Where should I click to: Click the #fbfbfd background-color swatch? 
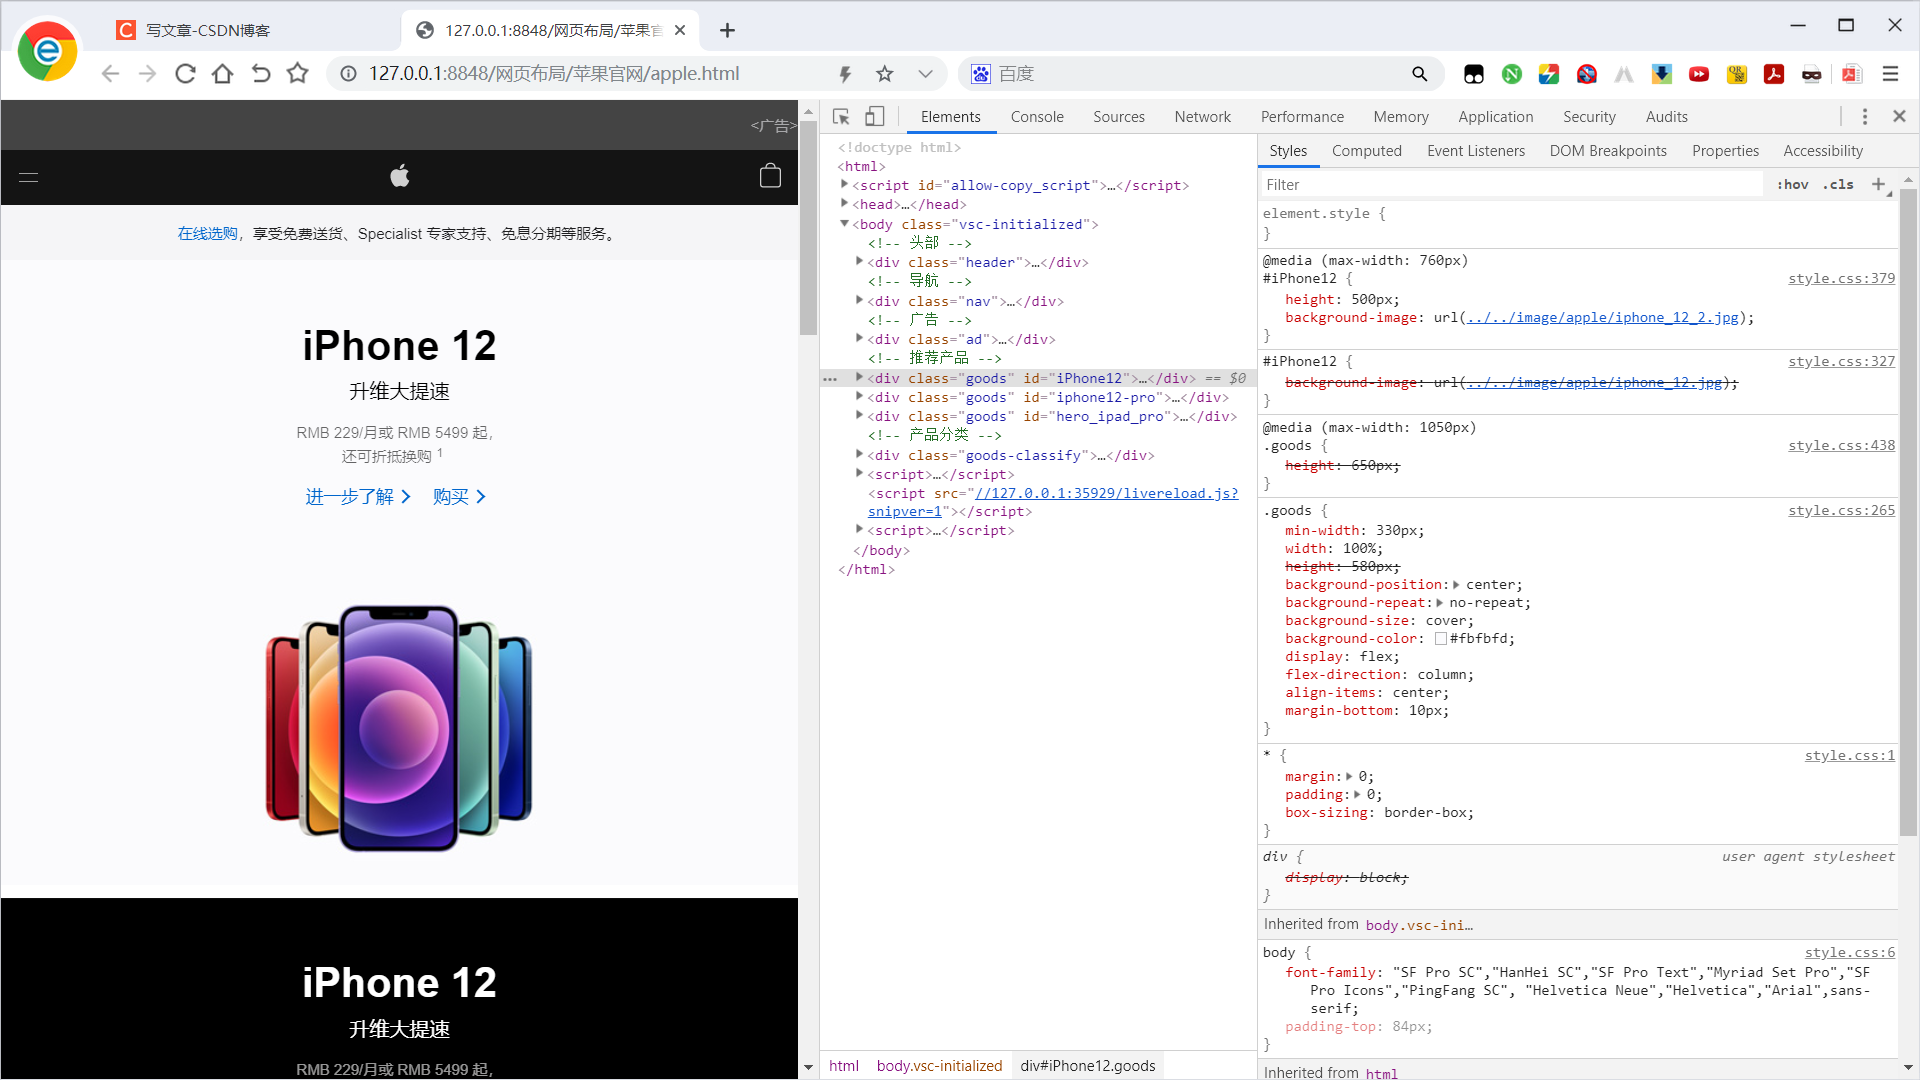coord(1441,639)
